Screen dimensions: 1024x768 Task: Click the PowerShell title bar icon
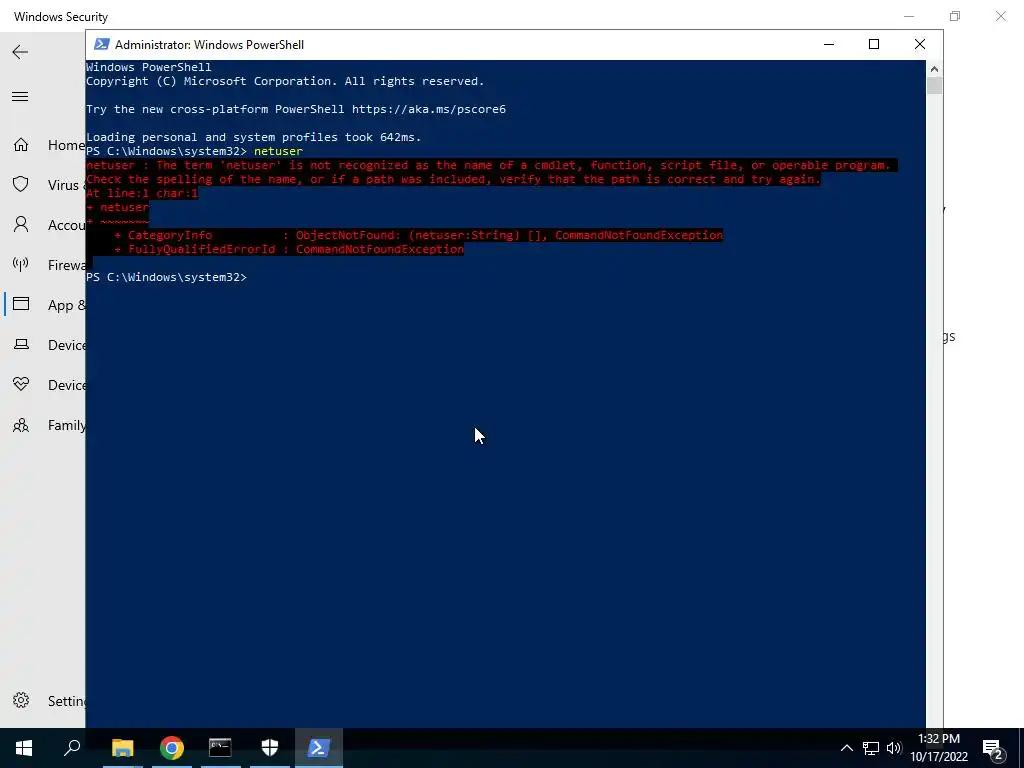click(101, 44)
